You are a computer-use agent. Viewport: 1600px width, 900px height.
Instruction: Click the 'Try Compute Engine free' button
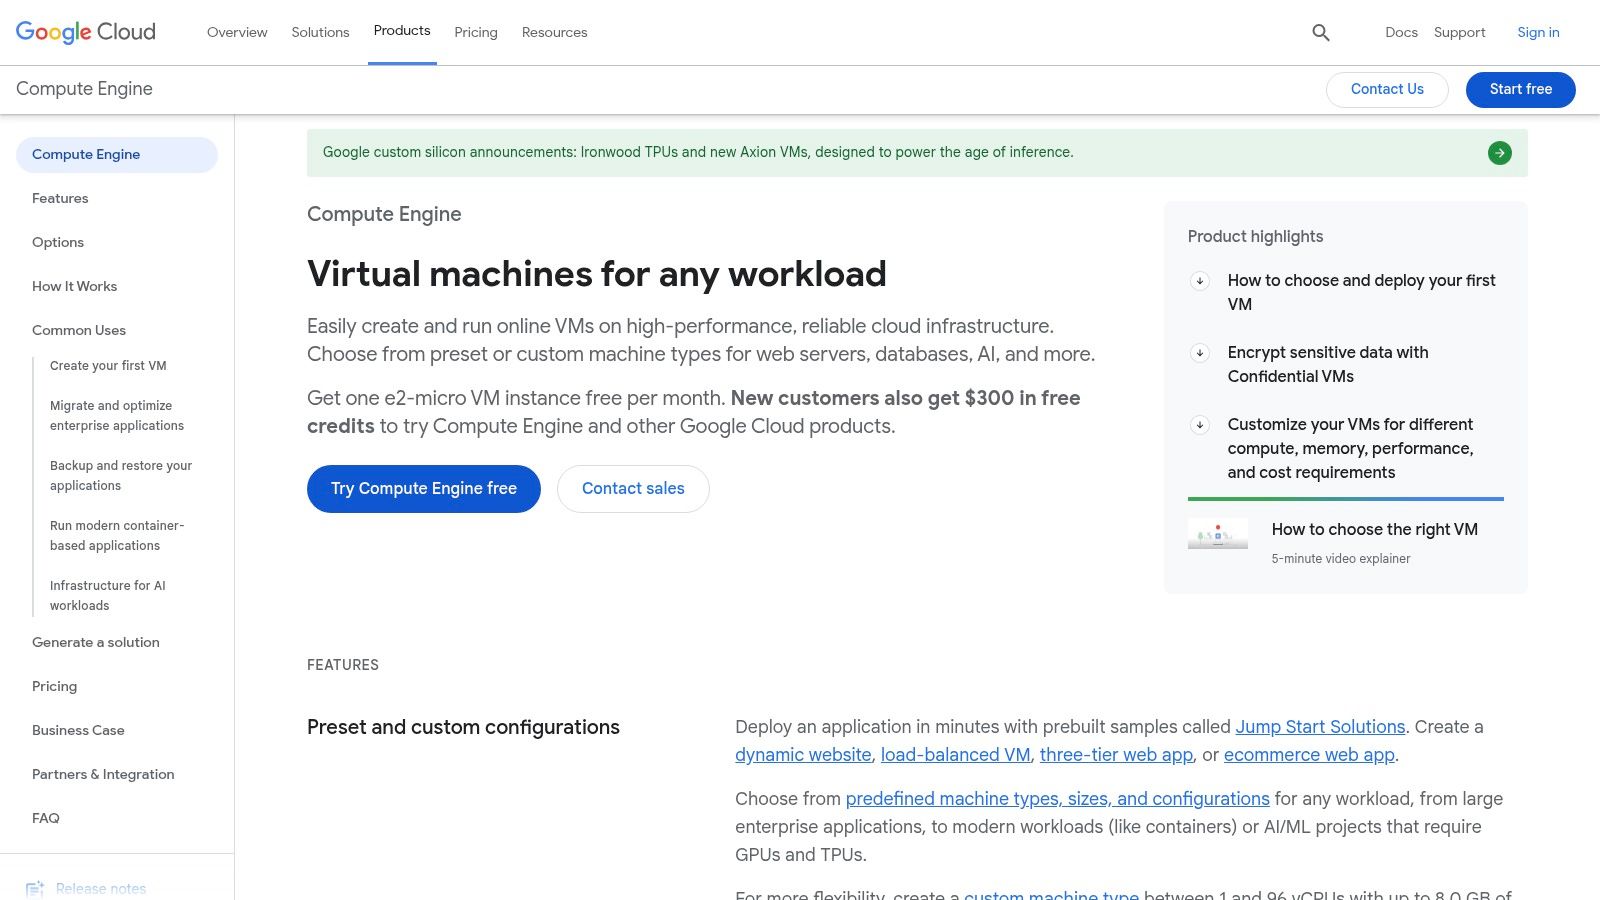coord(423,488)
